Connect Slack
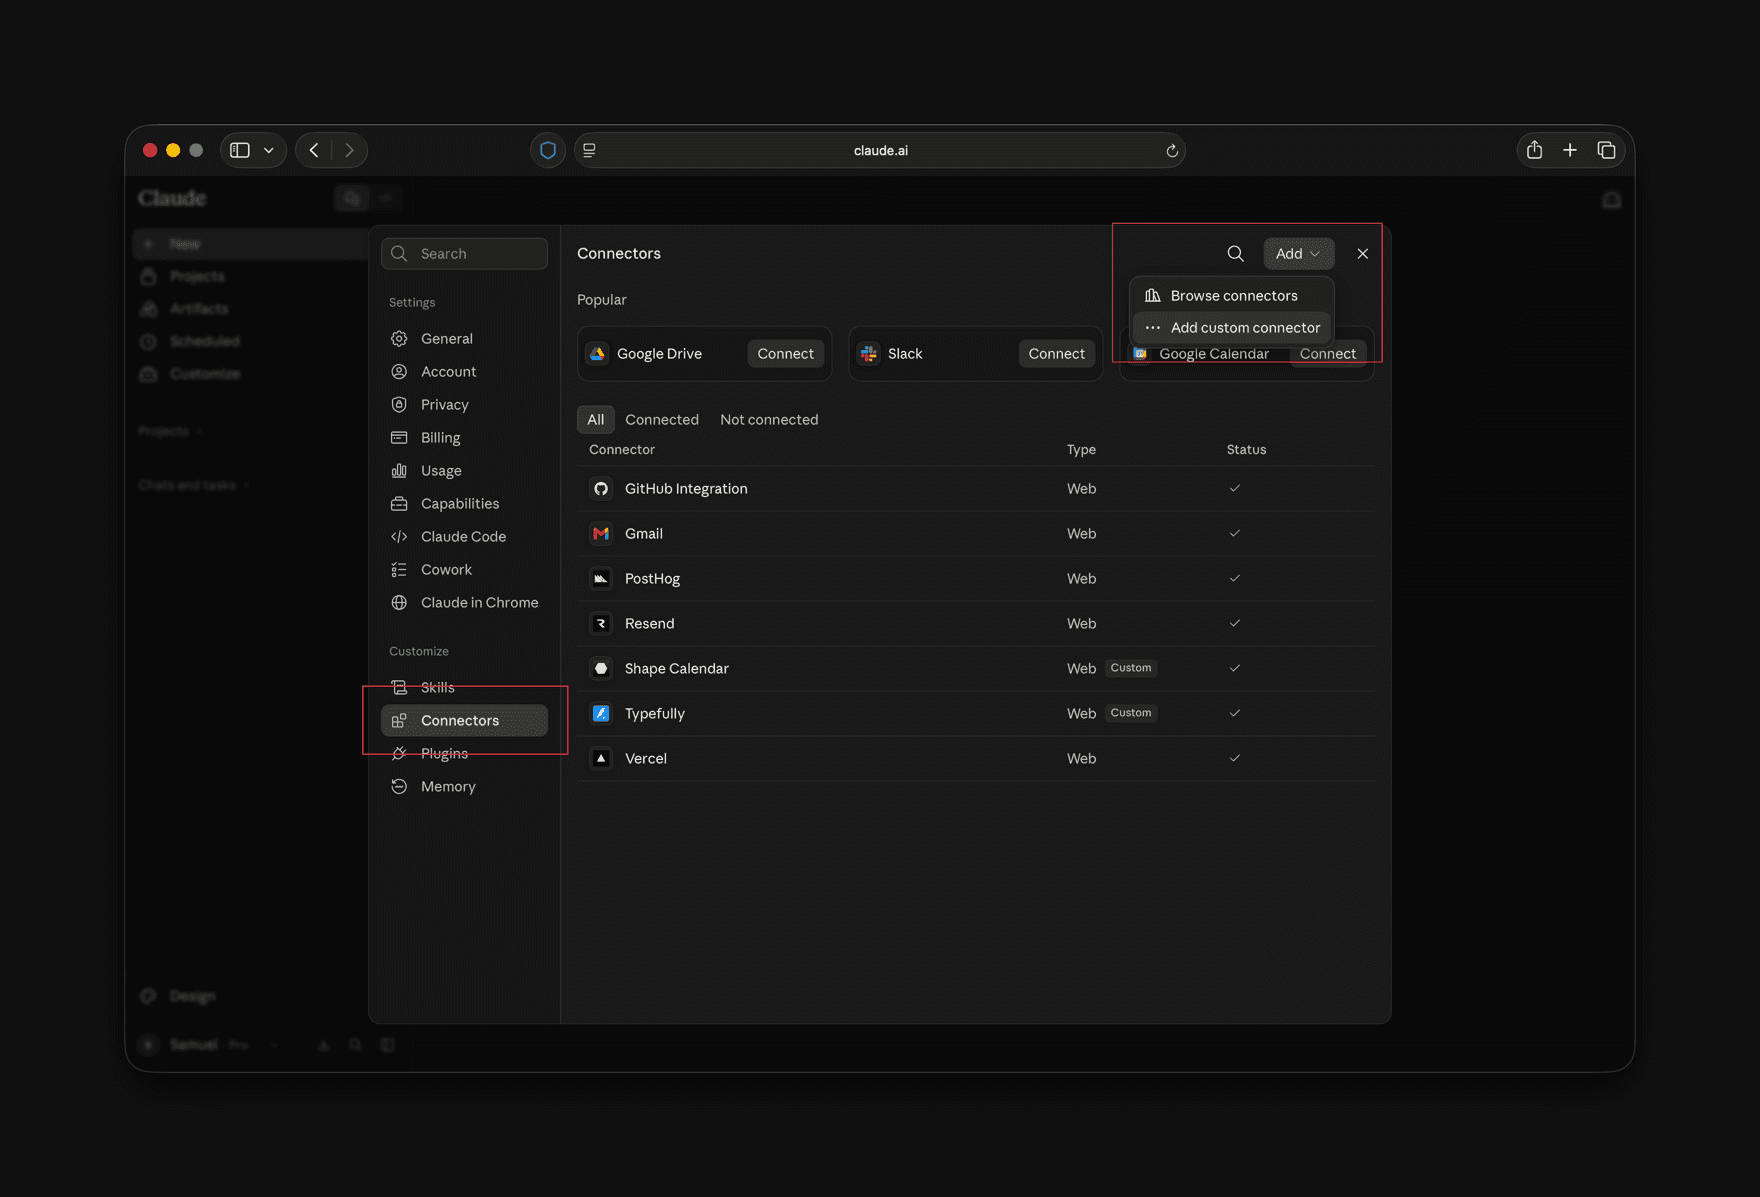This screenshot has width=1760, height=1197. [x=1056, y=353]
